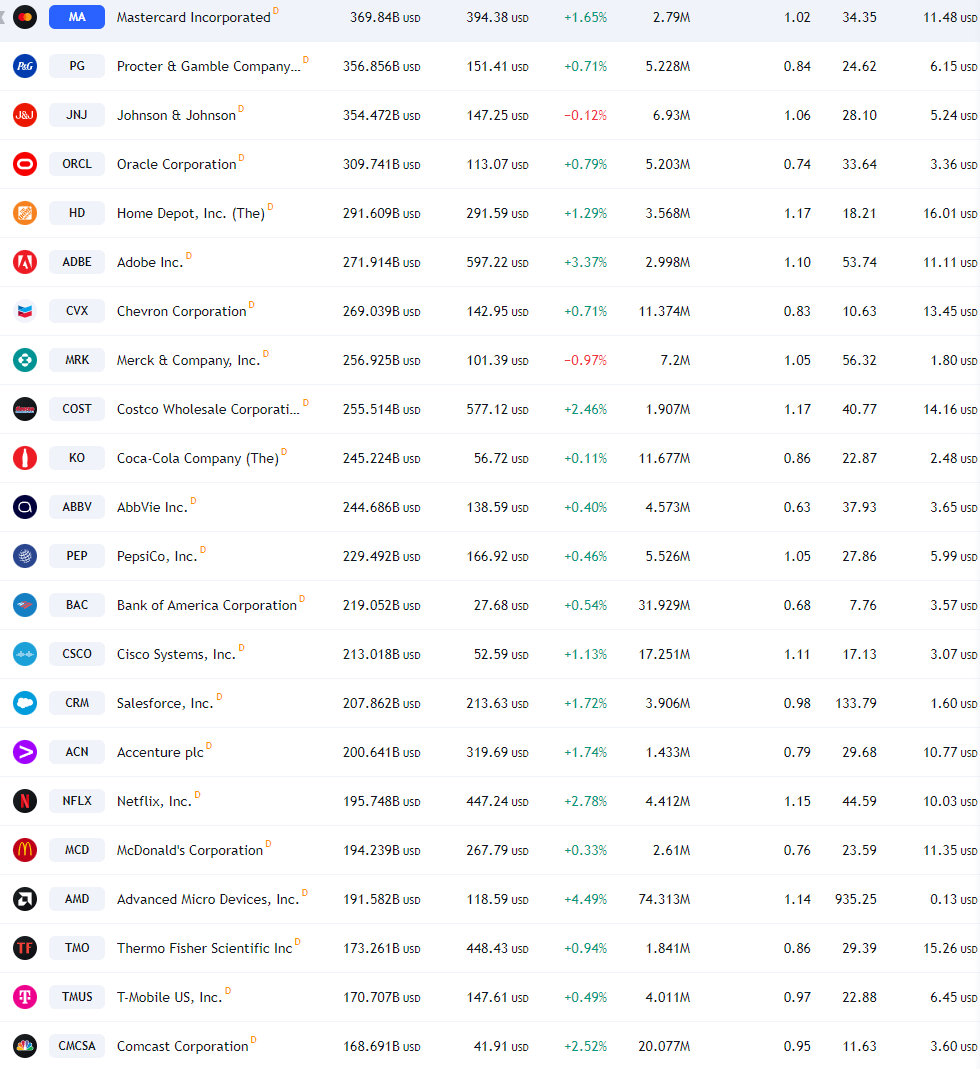This screenshot has width=980, height=1069.
Task: Click the 41.91 USD Comcast price
Action: [x=501, y=1047]
